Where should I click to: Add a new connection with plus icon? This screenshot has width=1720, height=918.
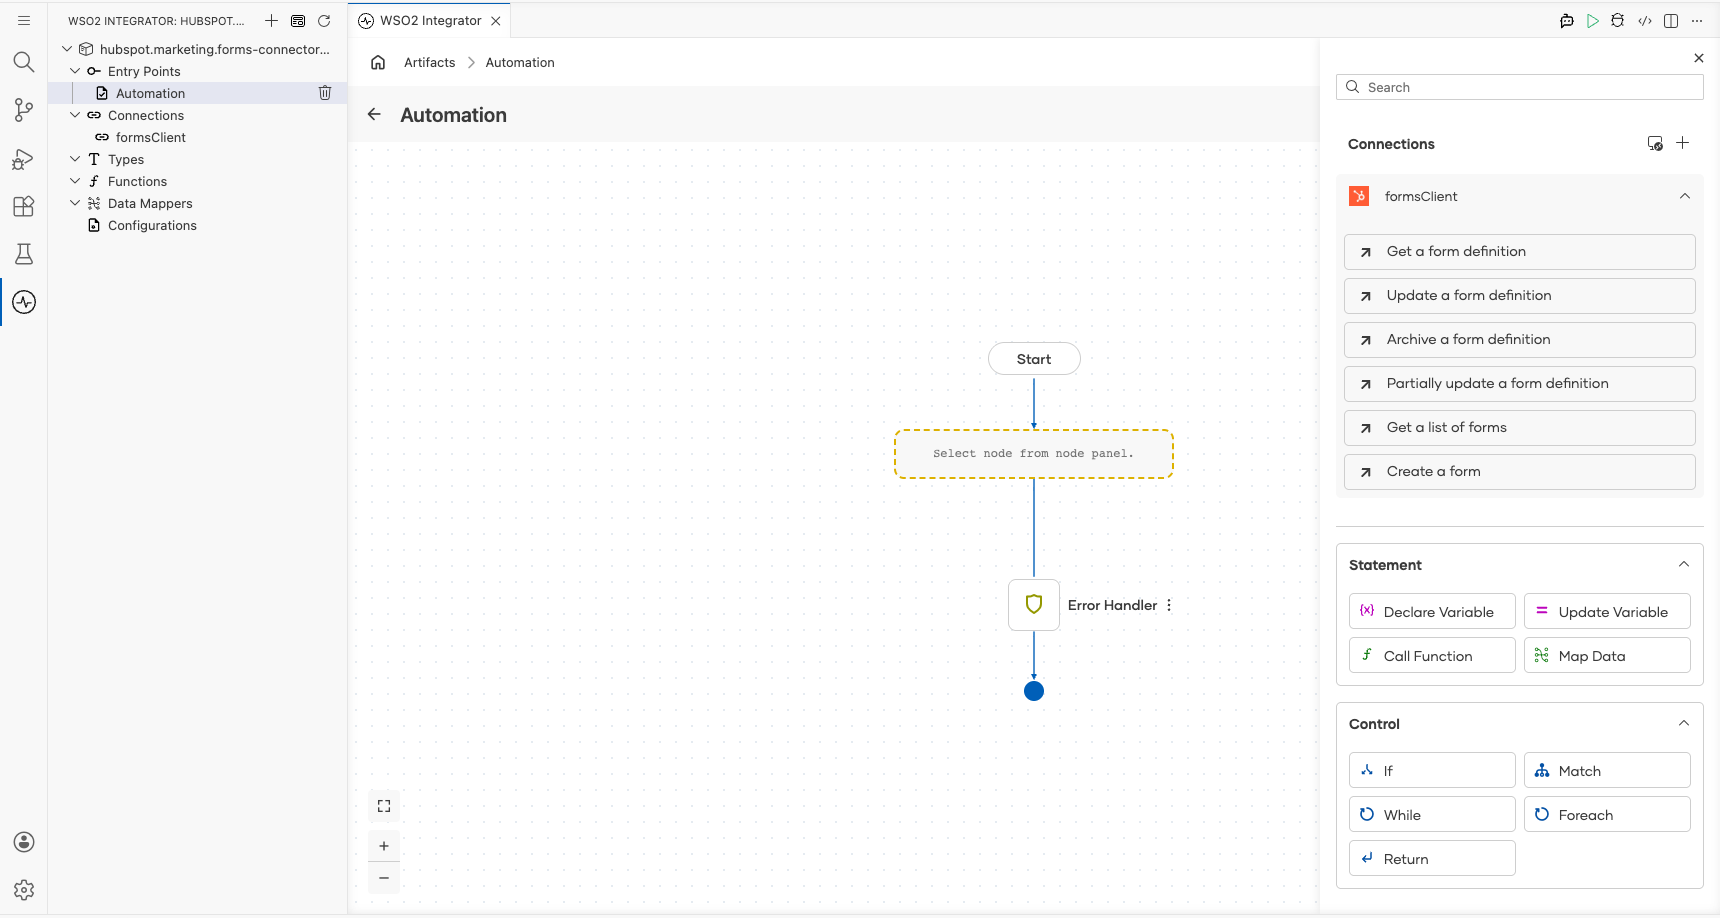pyautogui.click(x=1683, y=143)
